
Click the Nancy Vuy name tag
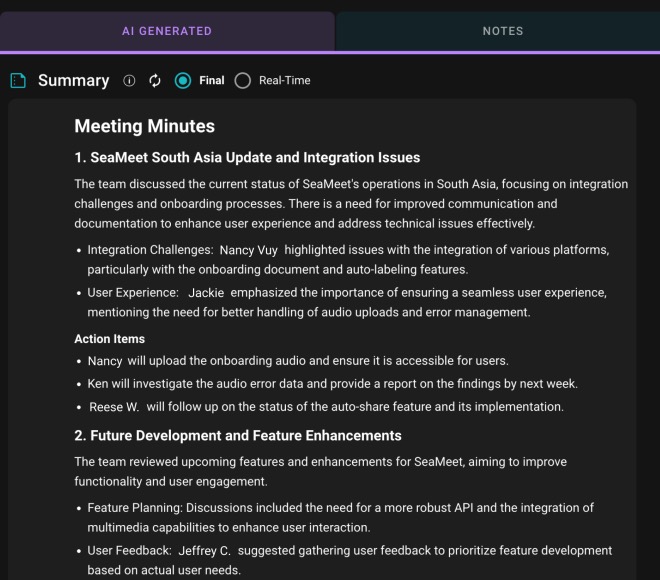point(254,249)
